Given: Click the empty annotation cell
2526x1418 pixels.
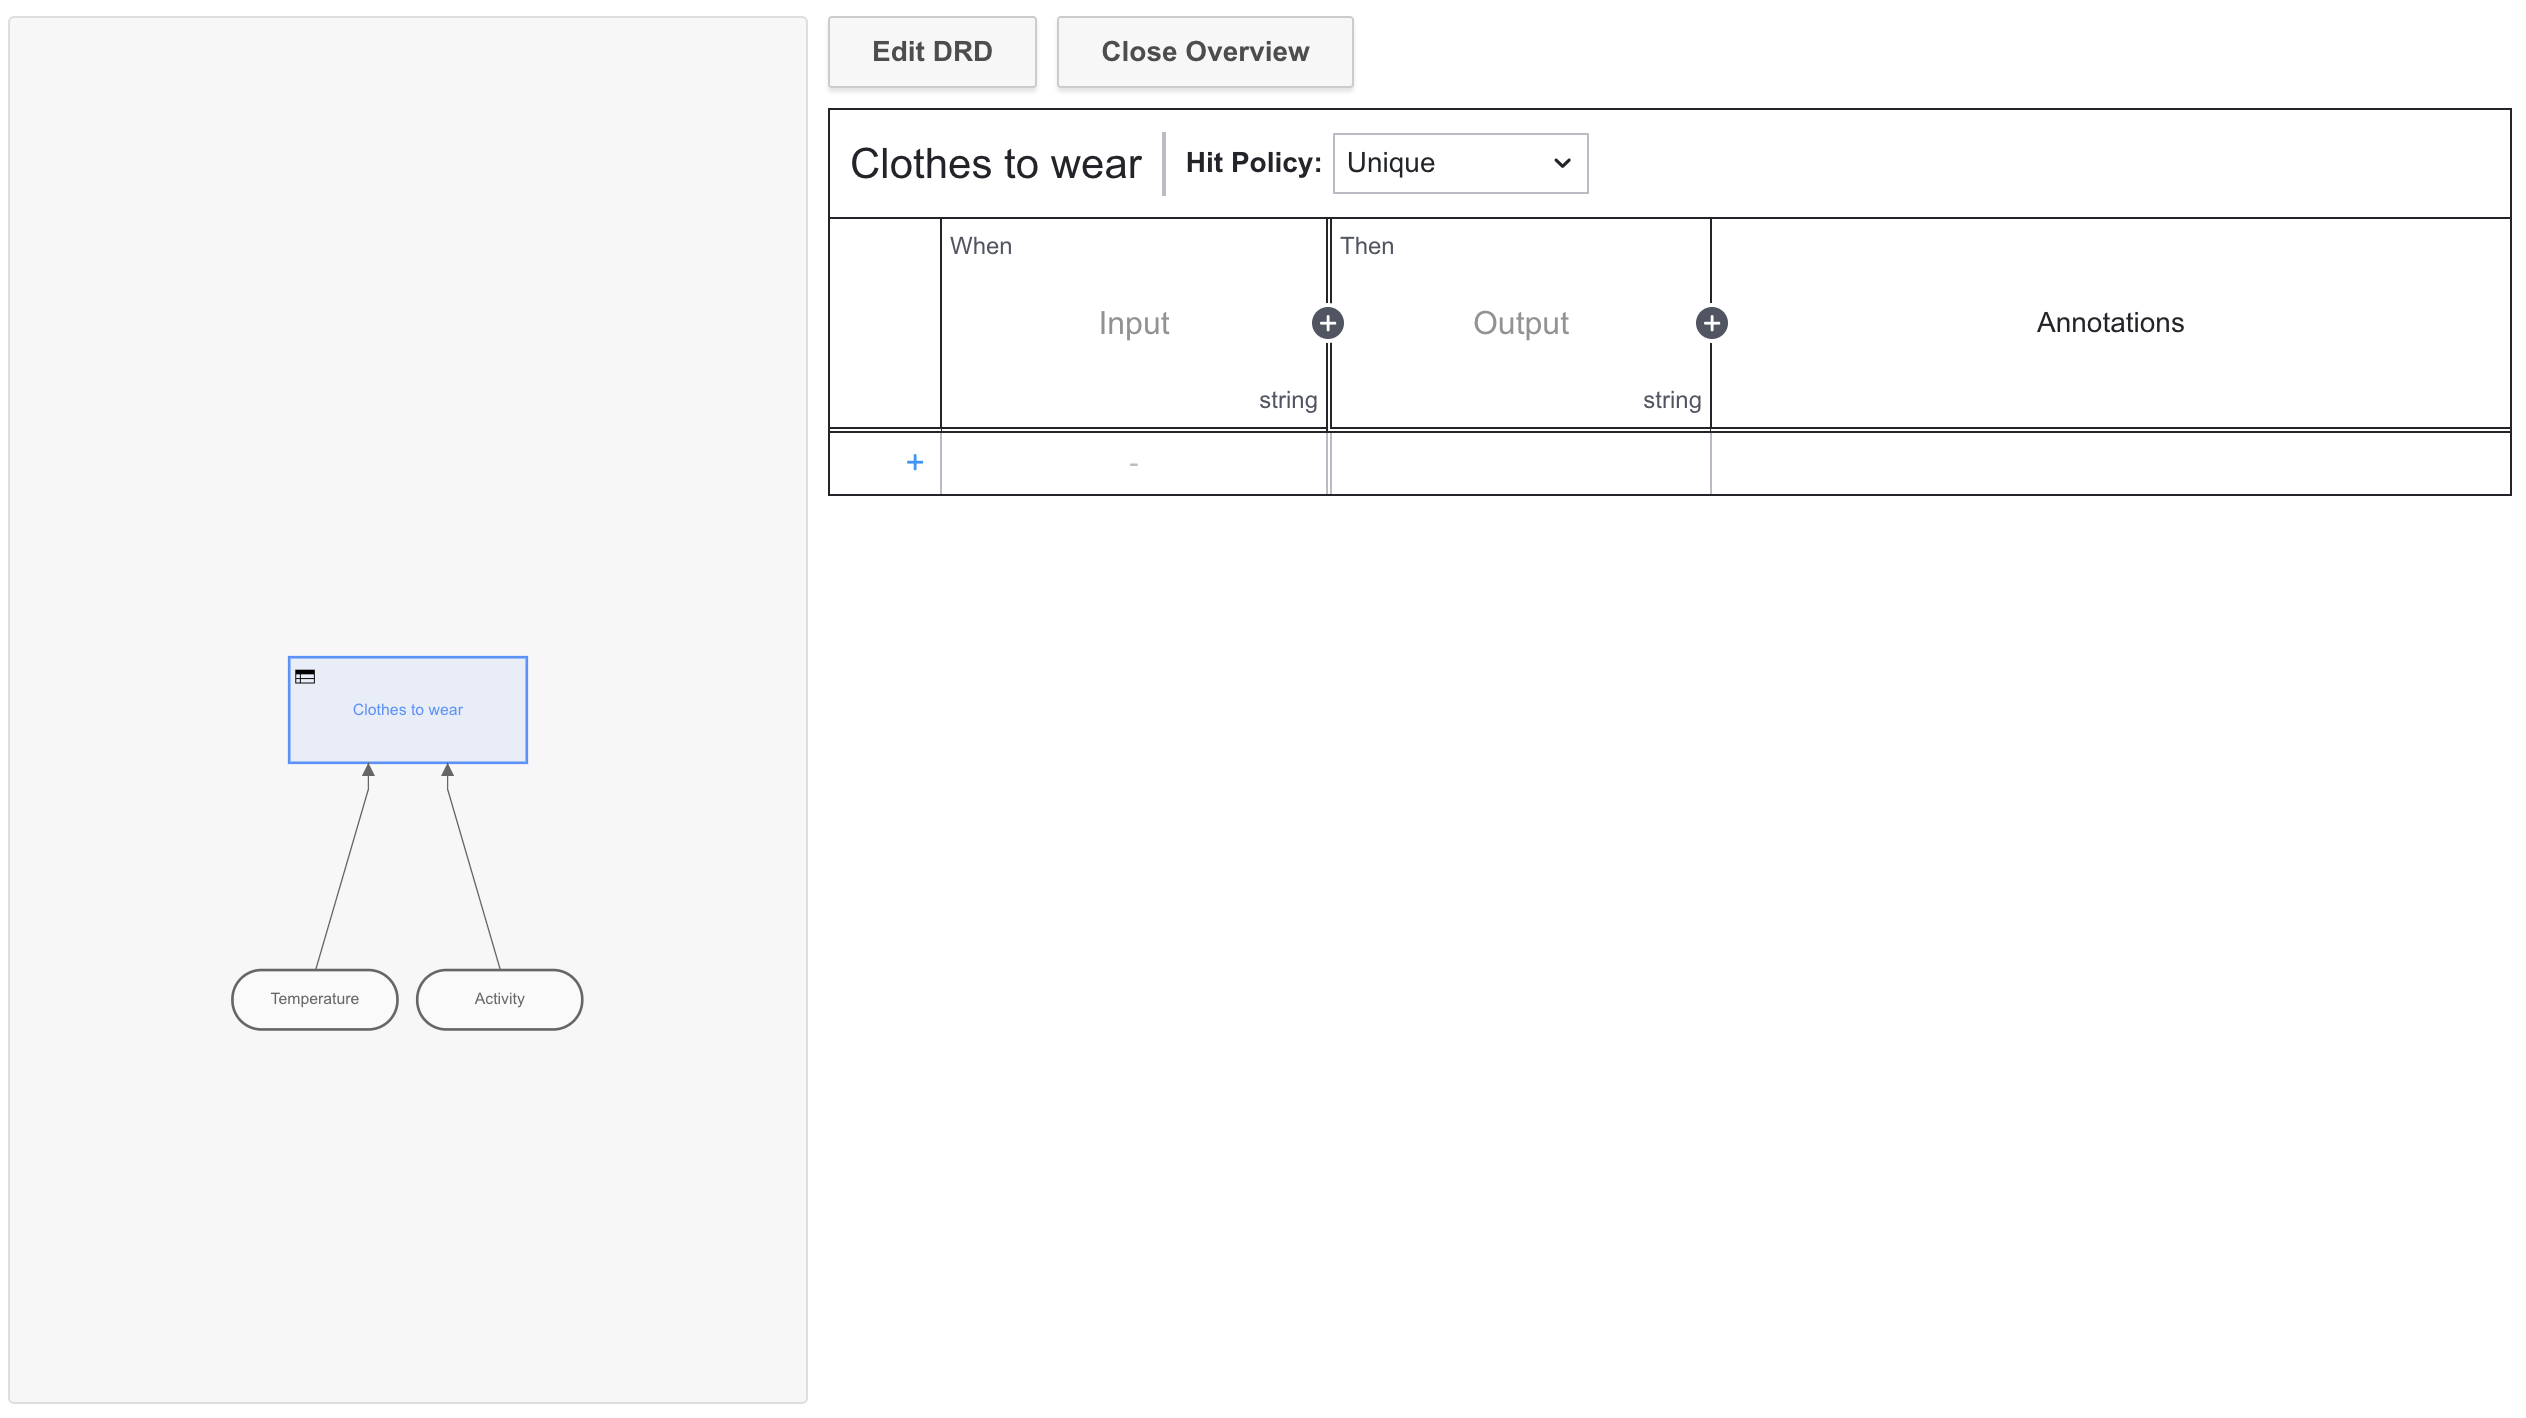Looking at the screenshot, I should [x=2109, y=463].
